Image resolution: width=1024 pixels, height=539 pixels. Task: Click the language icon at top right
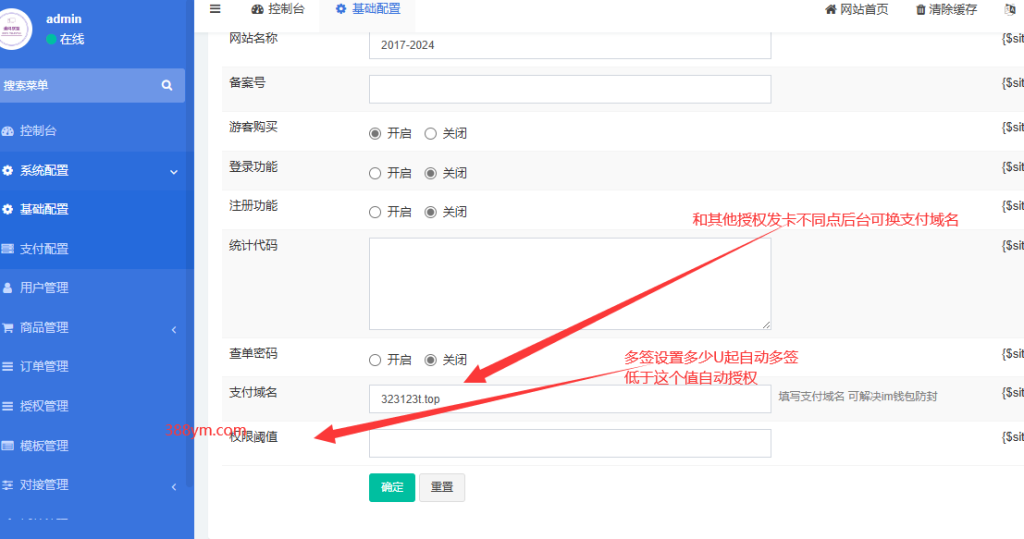1010,9
